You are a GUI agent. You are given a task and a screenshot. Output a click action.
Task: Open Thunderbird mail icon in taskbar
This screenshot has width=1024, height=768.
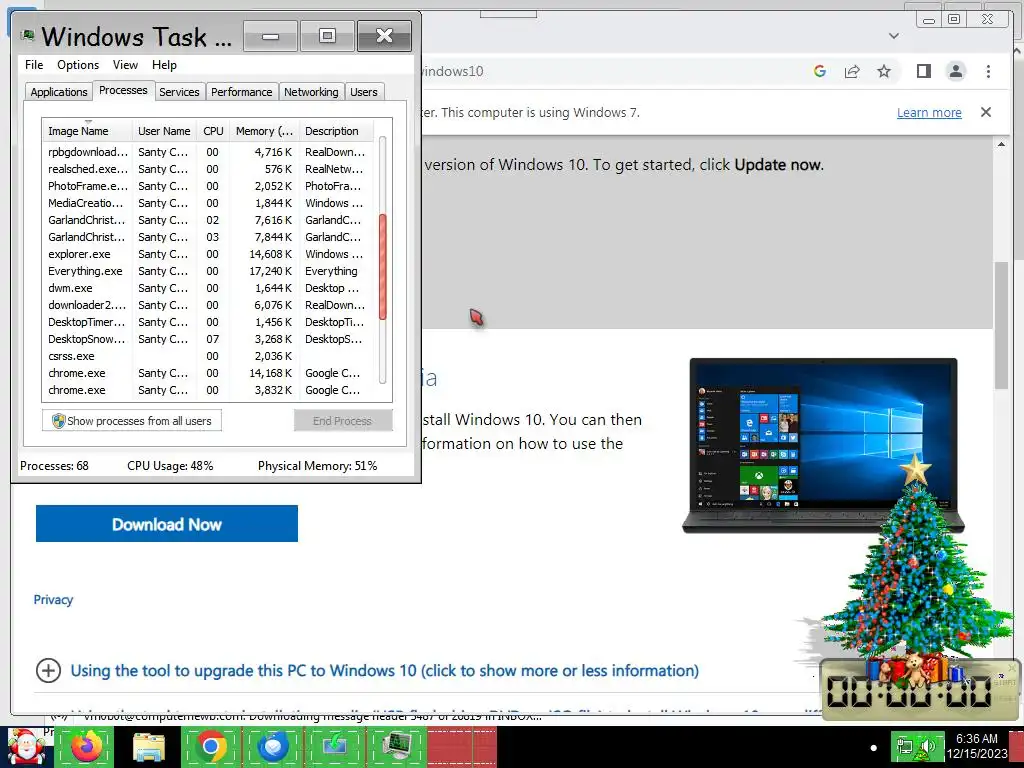click(x=273, y=746)
